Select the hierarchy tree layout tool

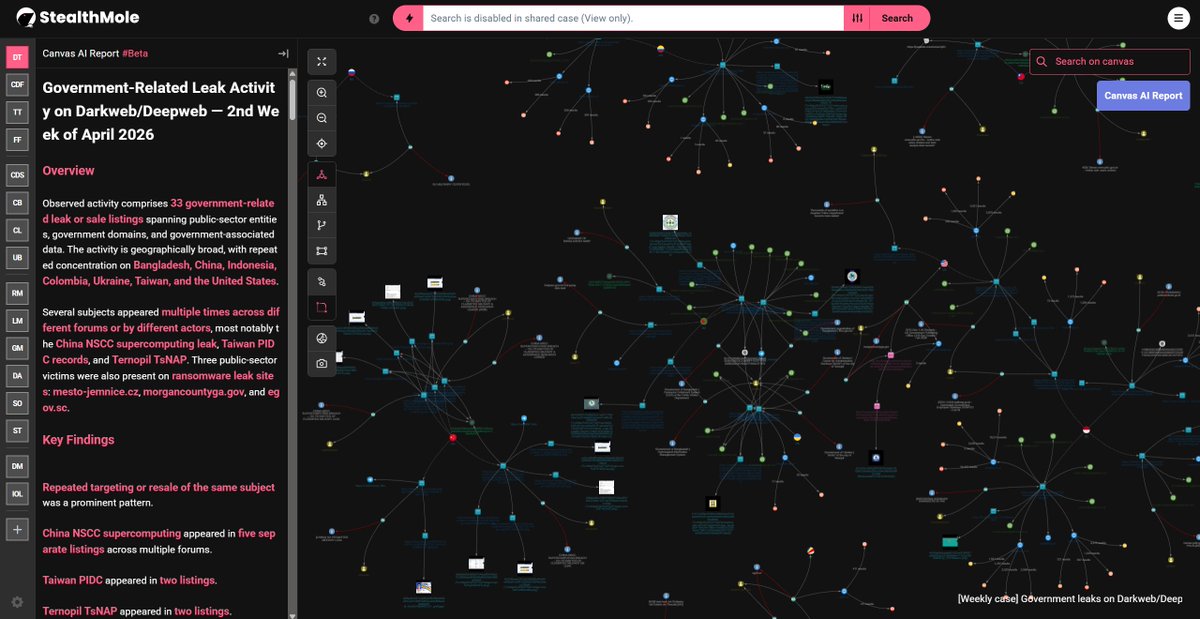[322, 200]
